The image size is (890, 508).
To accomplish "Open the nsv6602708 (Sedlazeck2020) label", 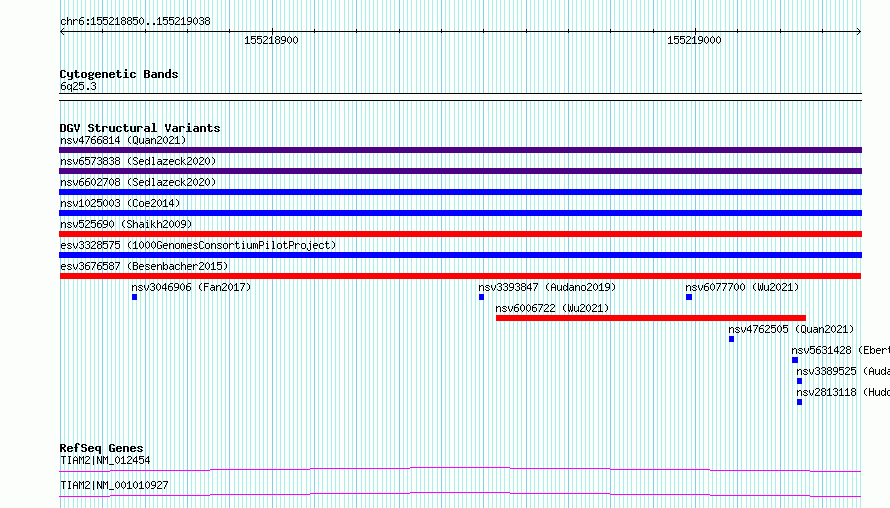I will pyautogui.click(x=138, y=182).
